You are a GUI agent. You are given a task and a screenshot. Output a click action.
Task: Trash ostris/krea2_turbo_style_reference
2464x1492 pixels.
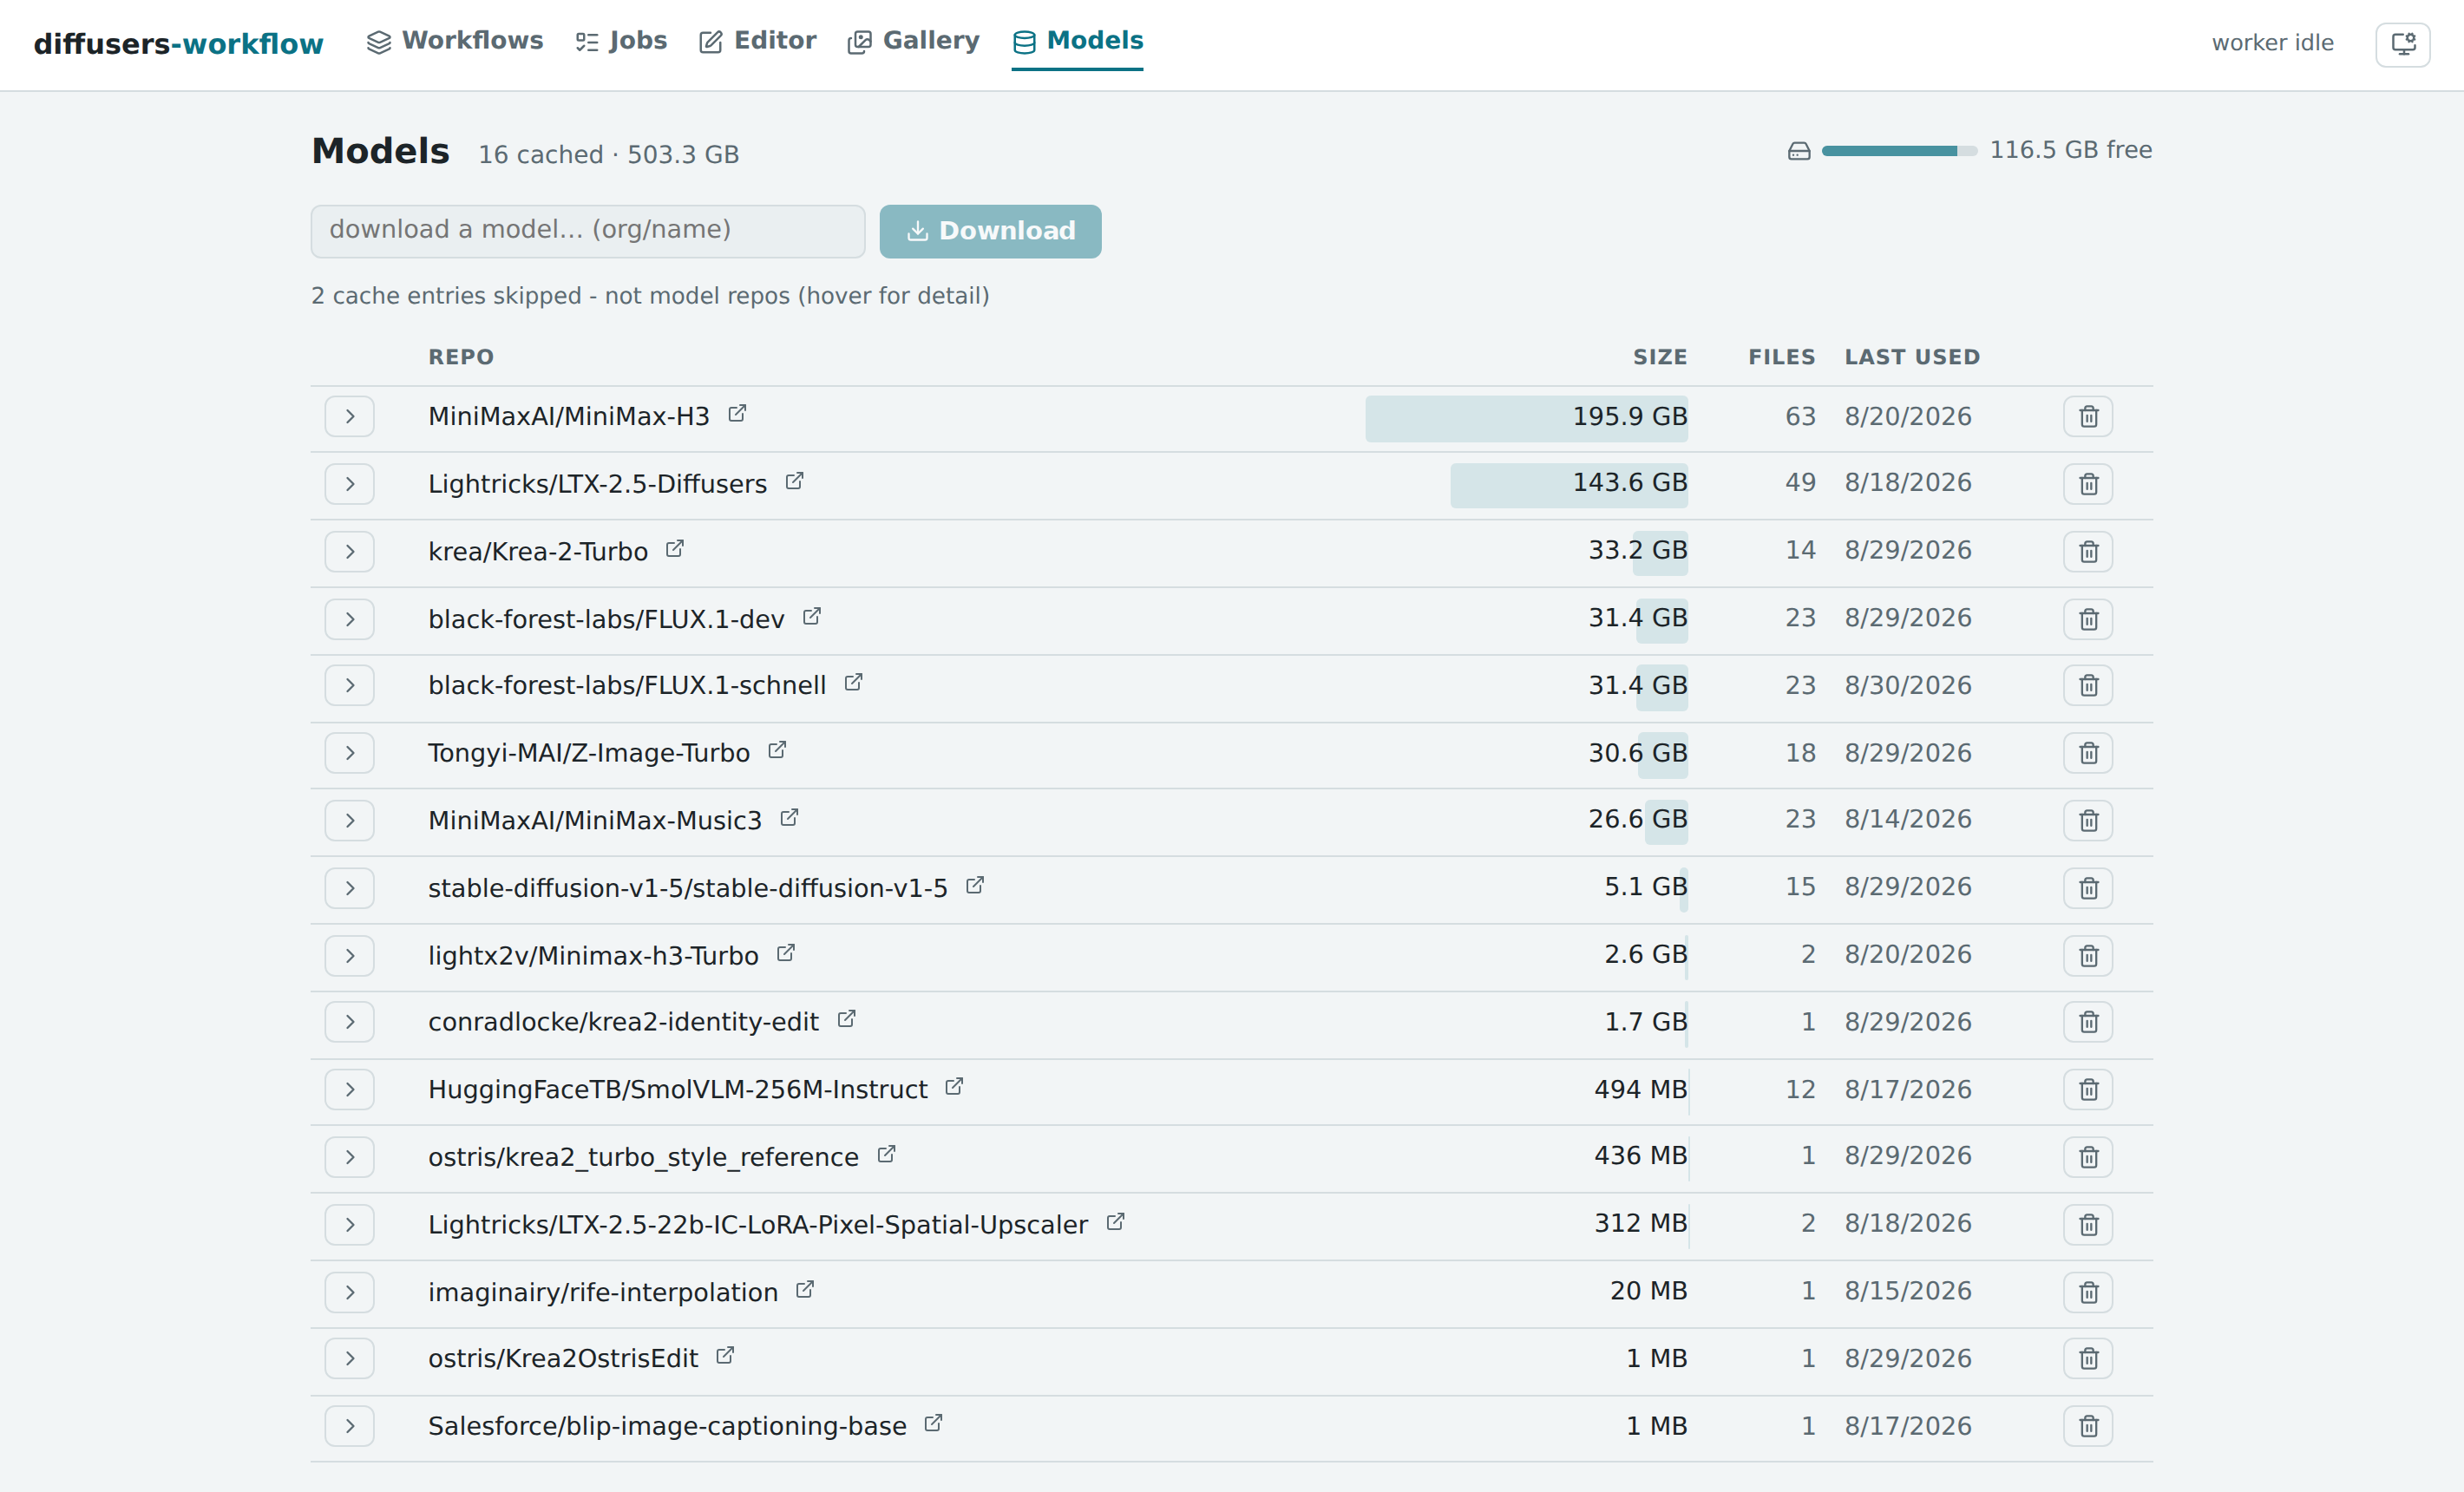pos(2088,1157)
